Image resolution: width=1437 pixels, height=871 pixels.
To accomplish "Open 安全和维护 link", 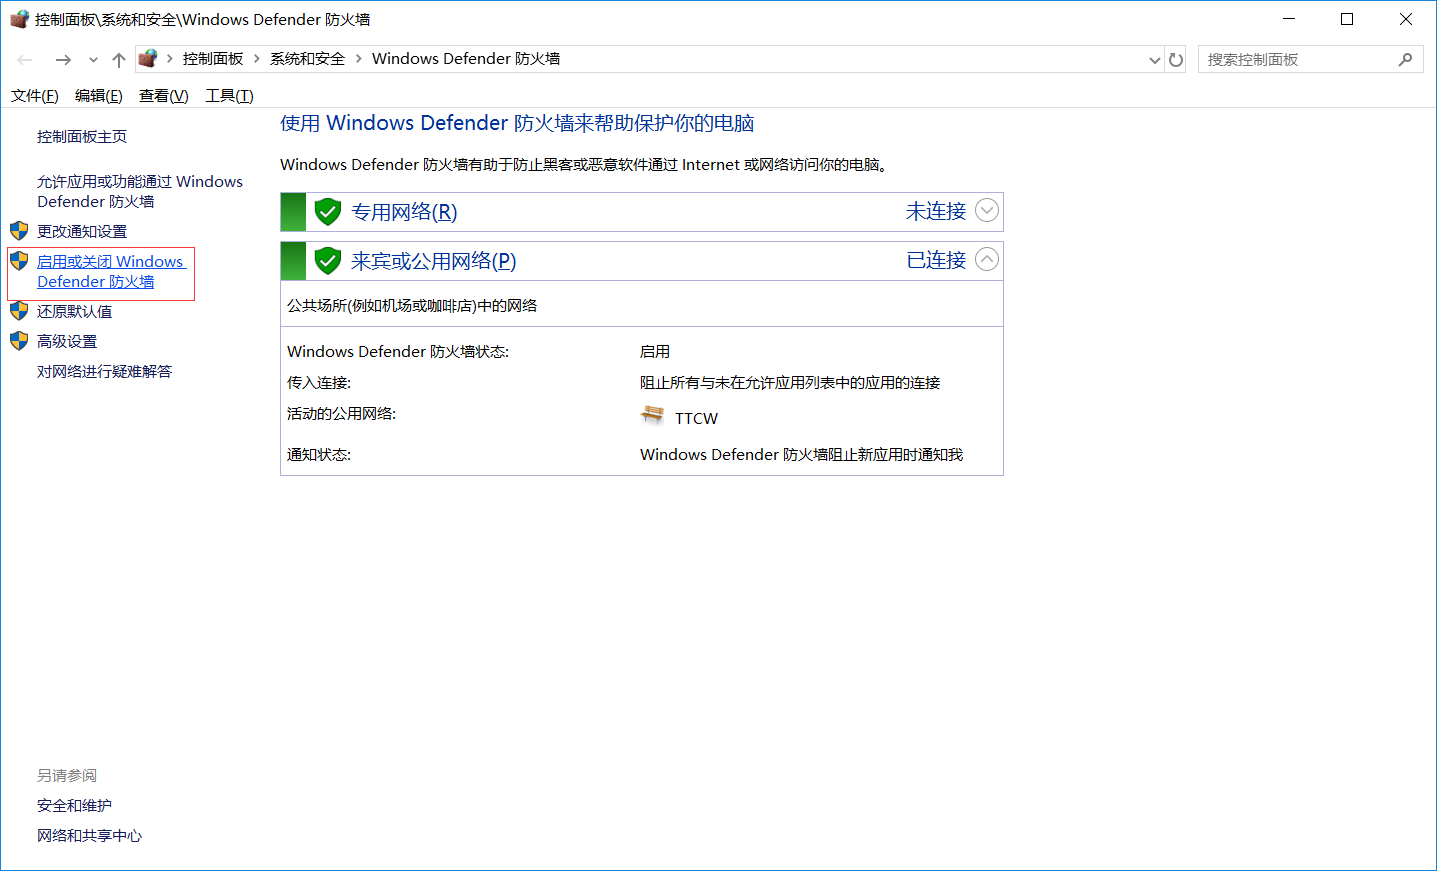I will point(75,805).
